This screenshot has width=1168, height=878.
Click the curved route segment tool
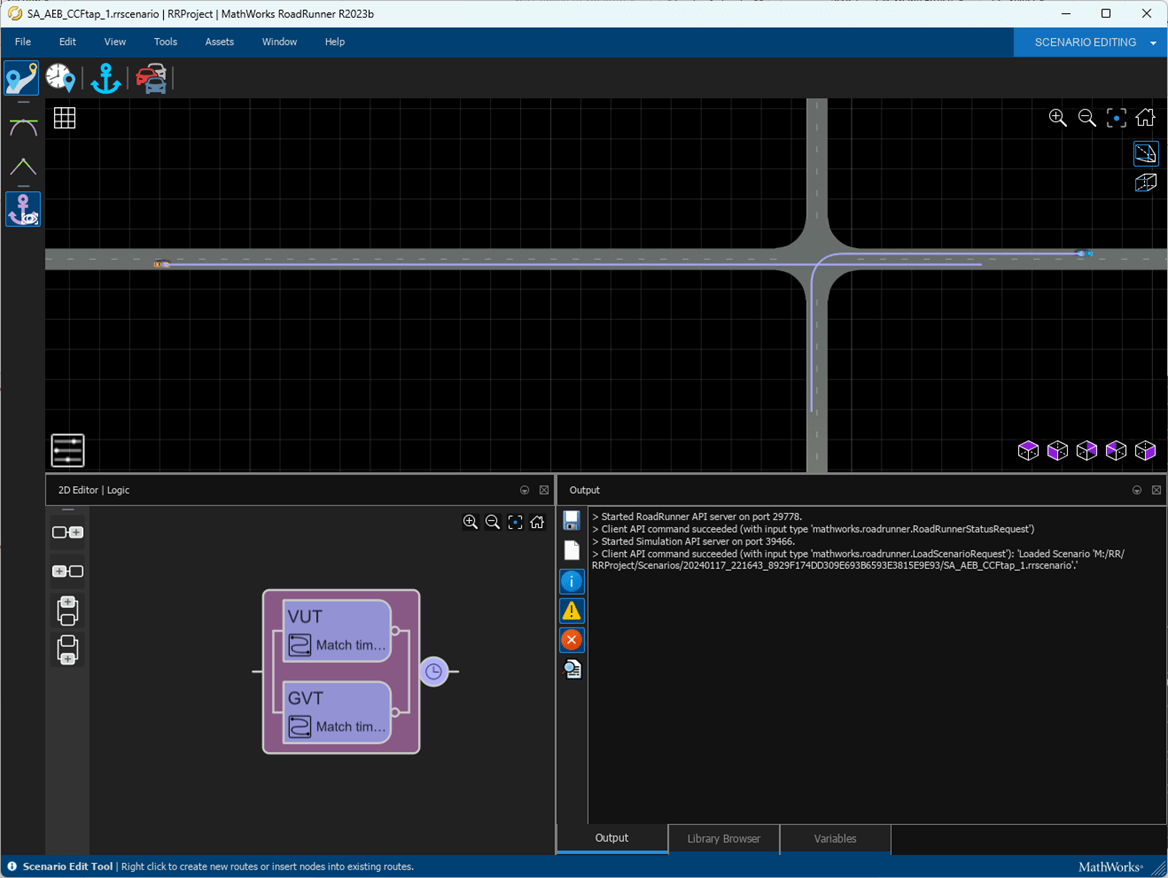(23, 127)
